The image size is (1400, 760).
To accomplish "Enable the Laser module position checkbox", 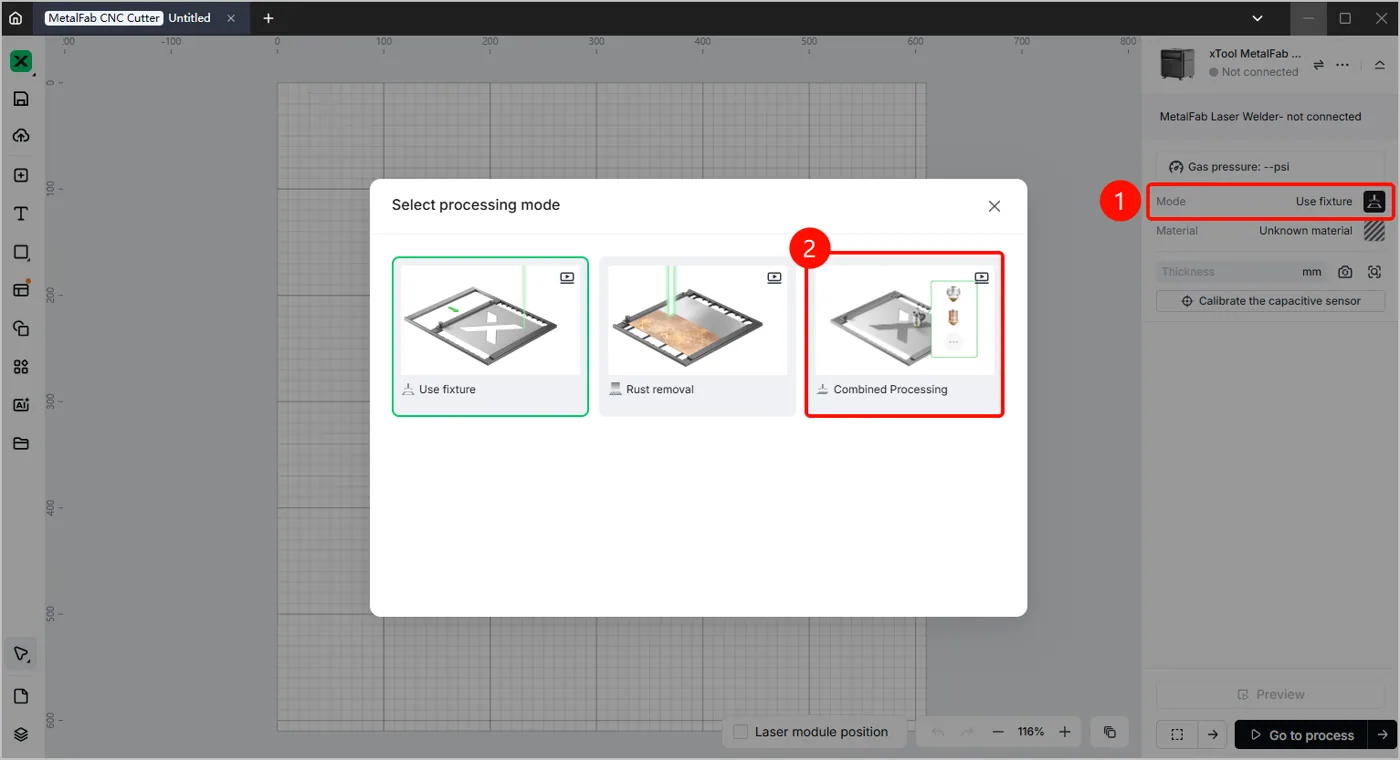I will coord(741,732).
